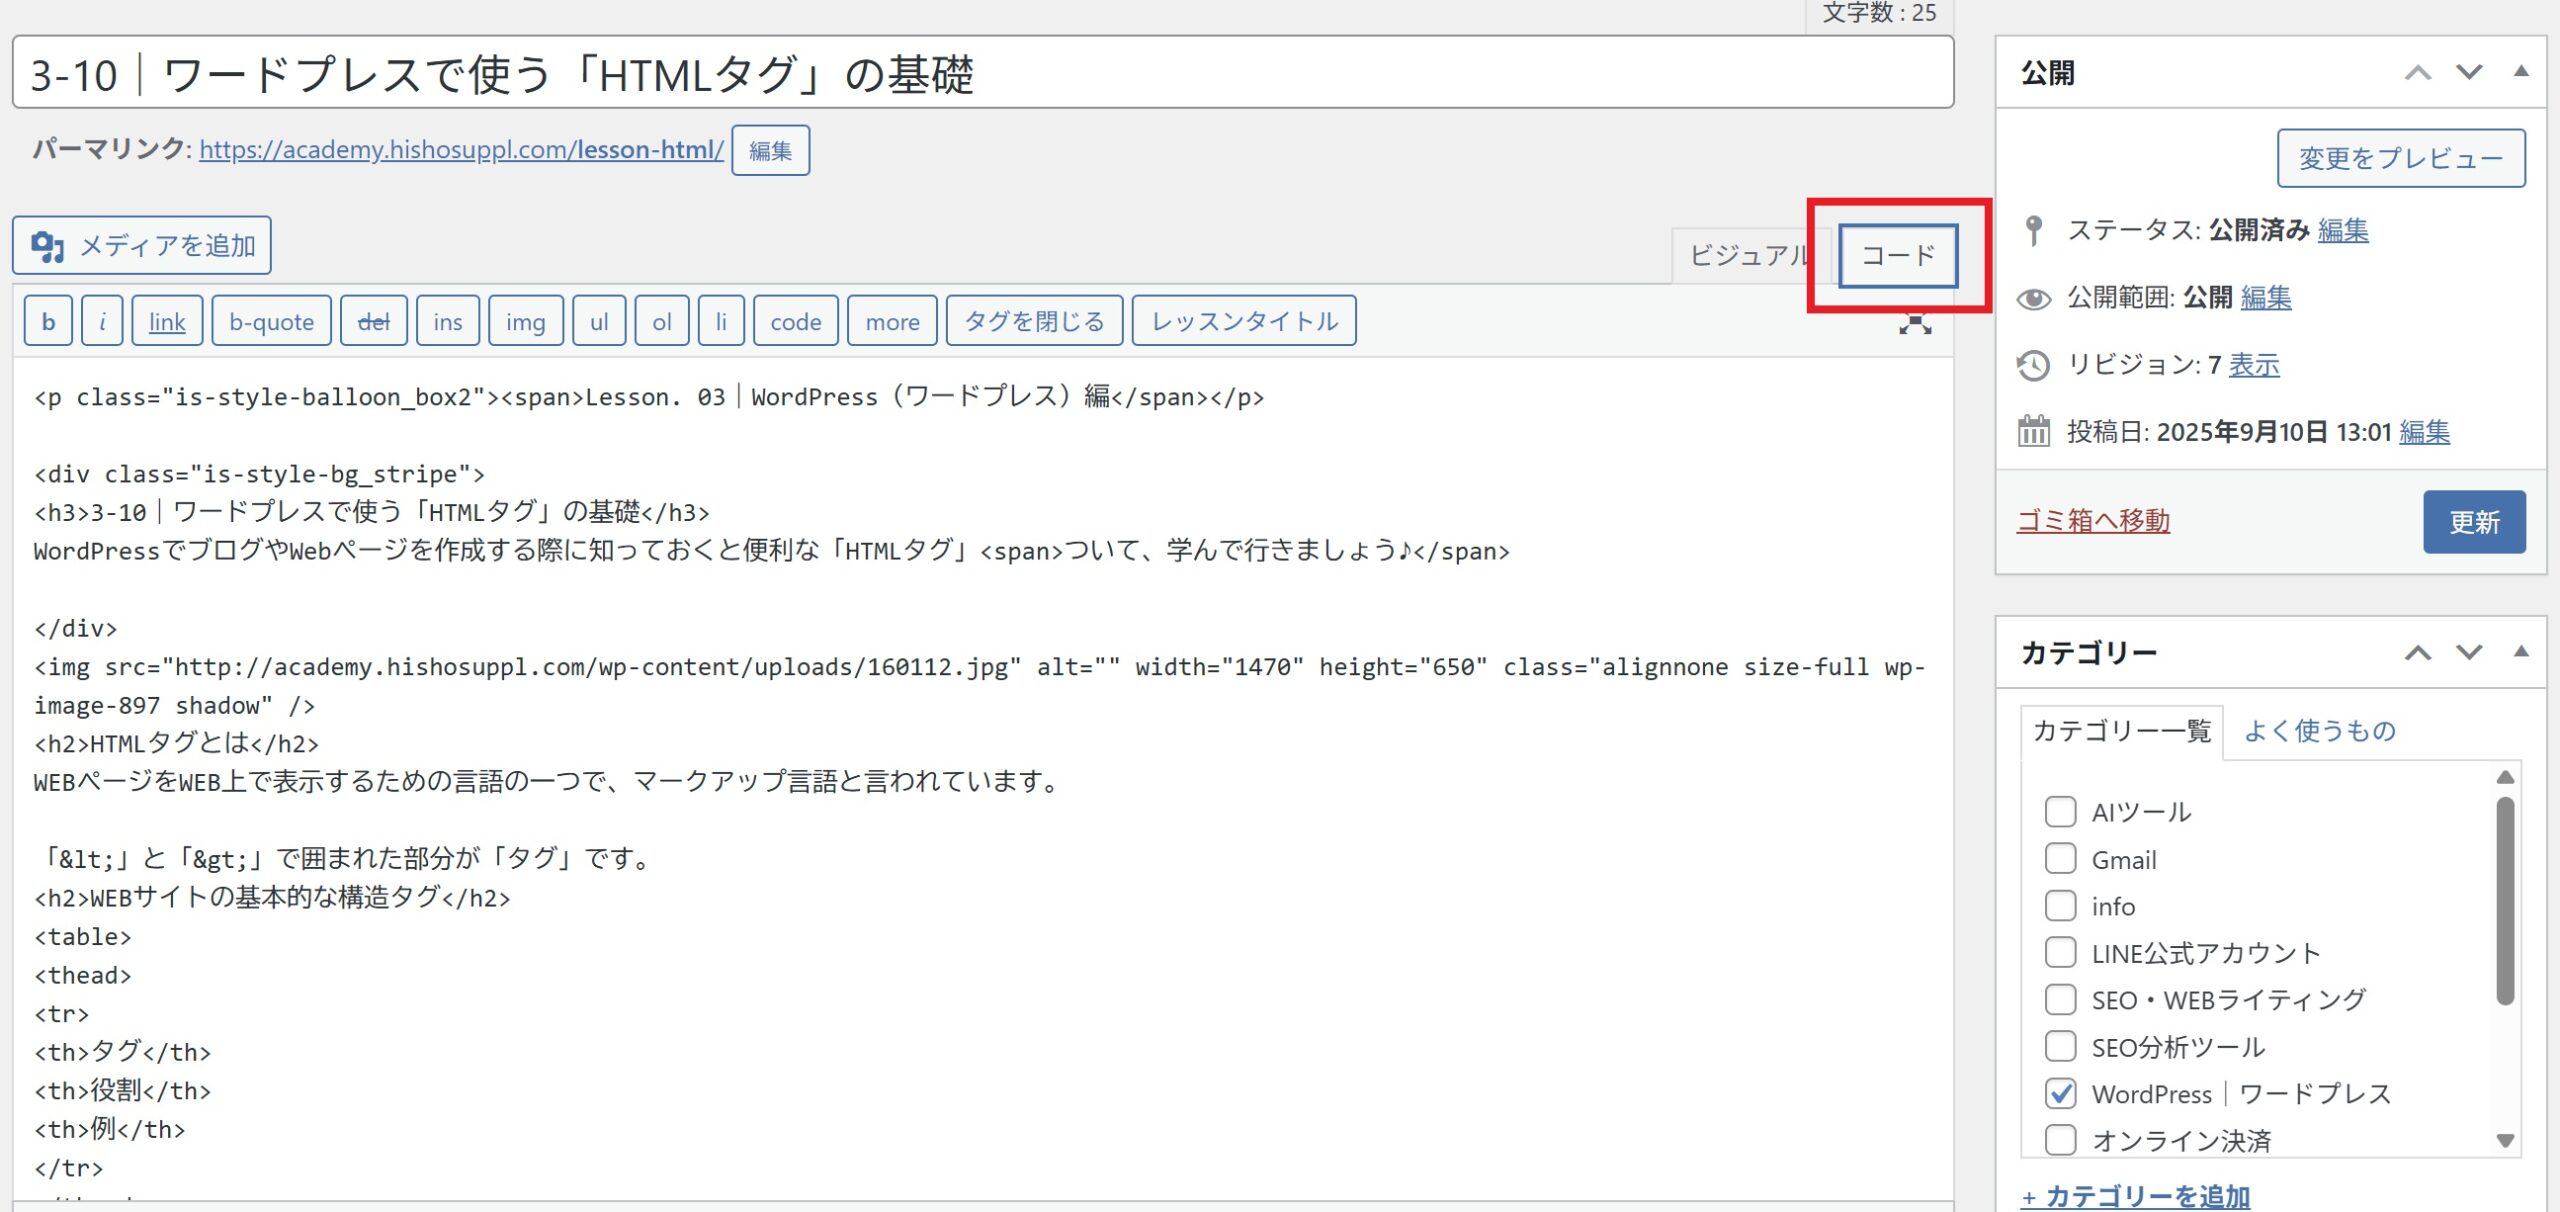2560x1212 pixels.
Task: Uncheck WordPress｜ワードプレス category
Action: (x=2060, y=1093)
